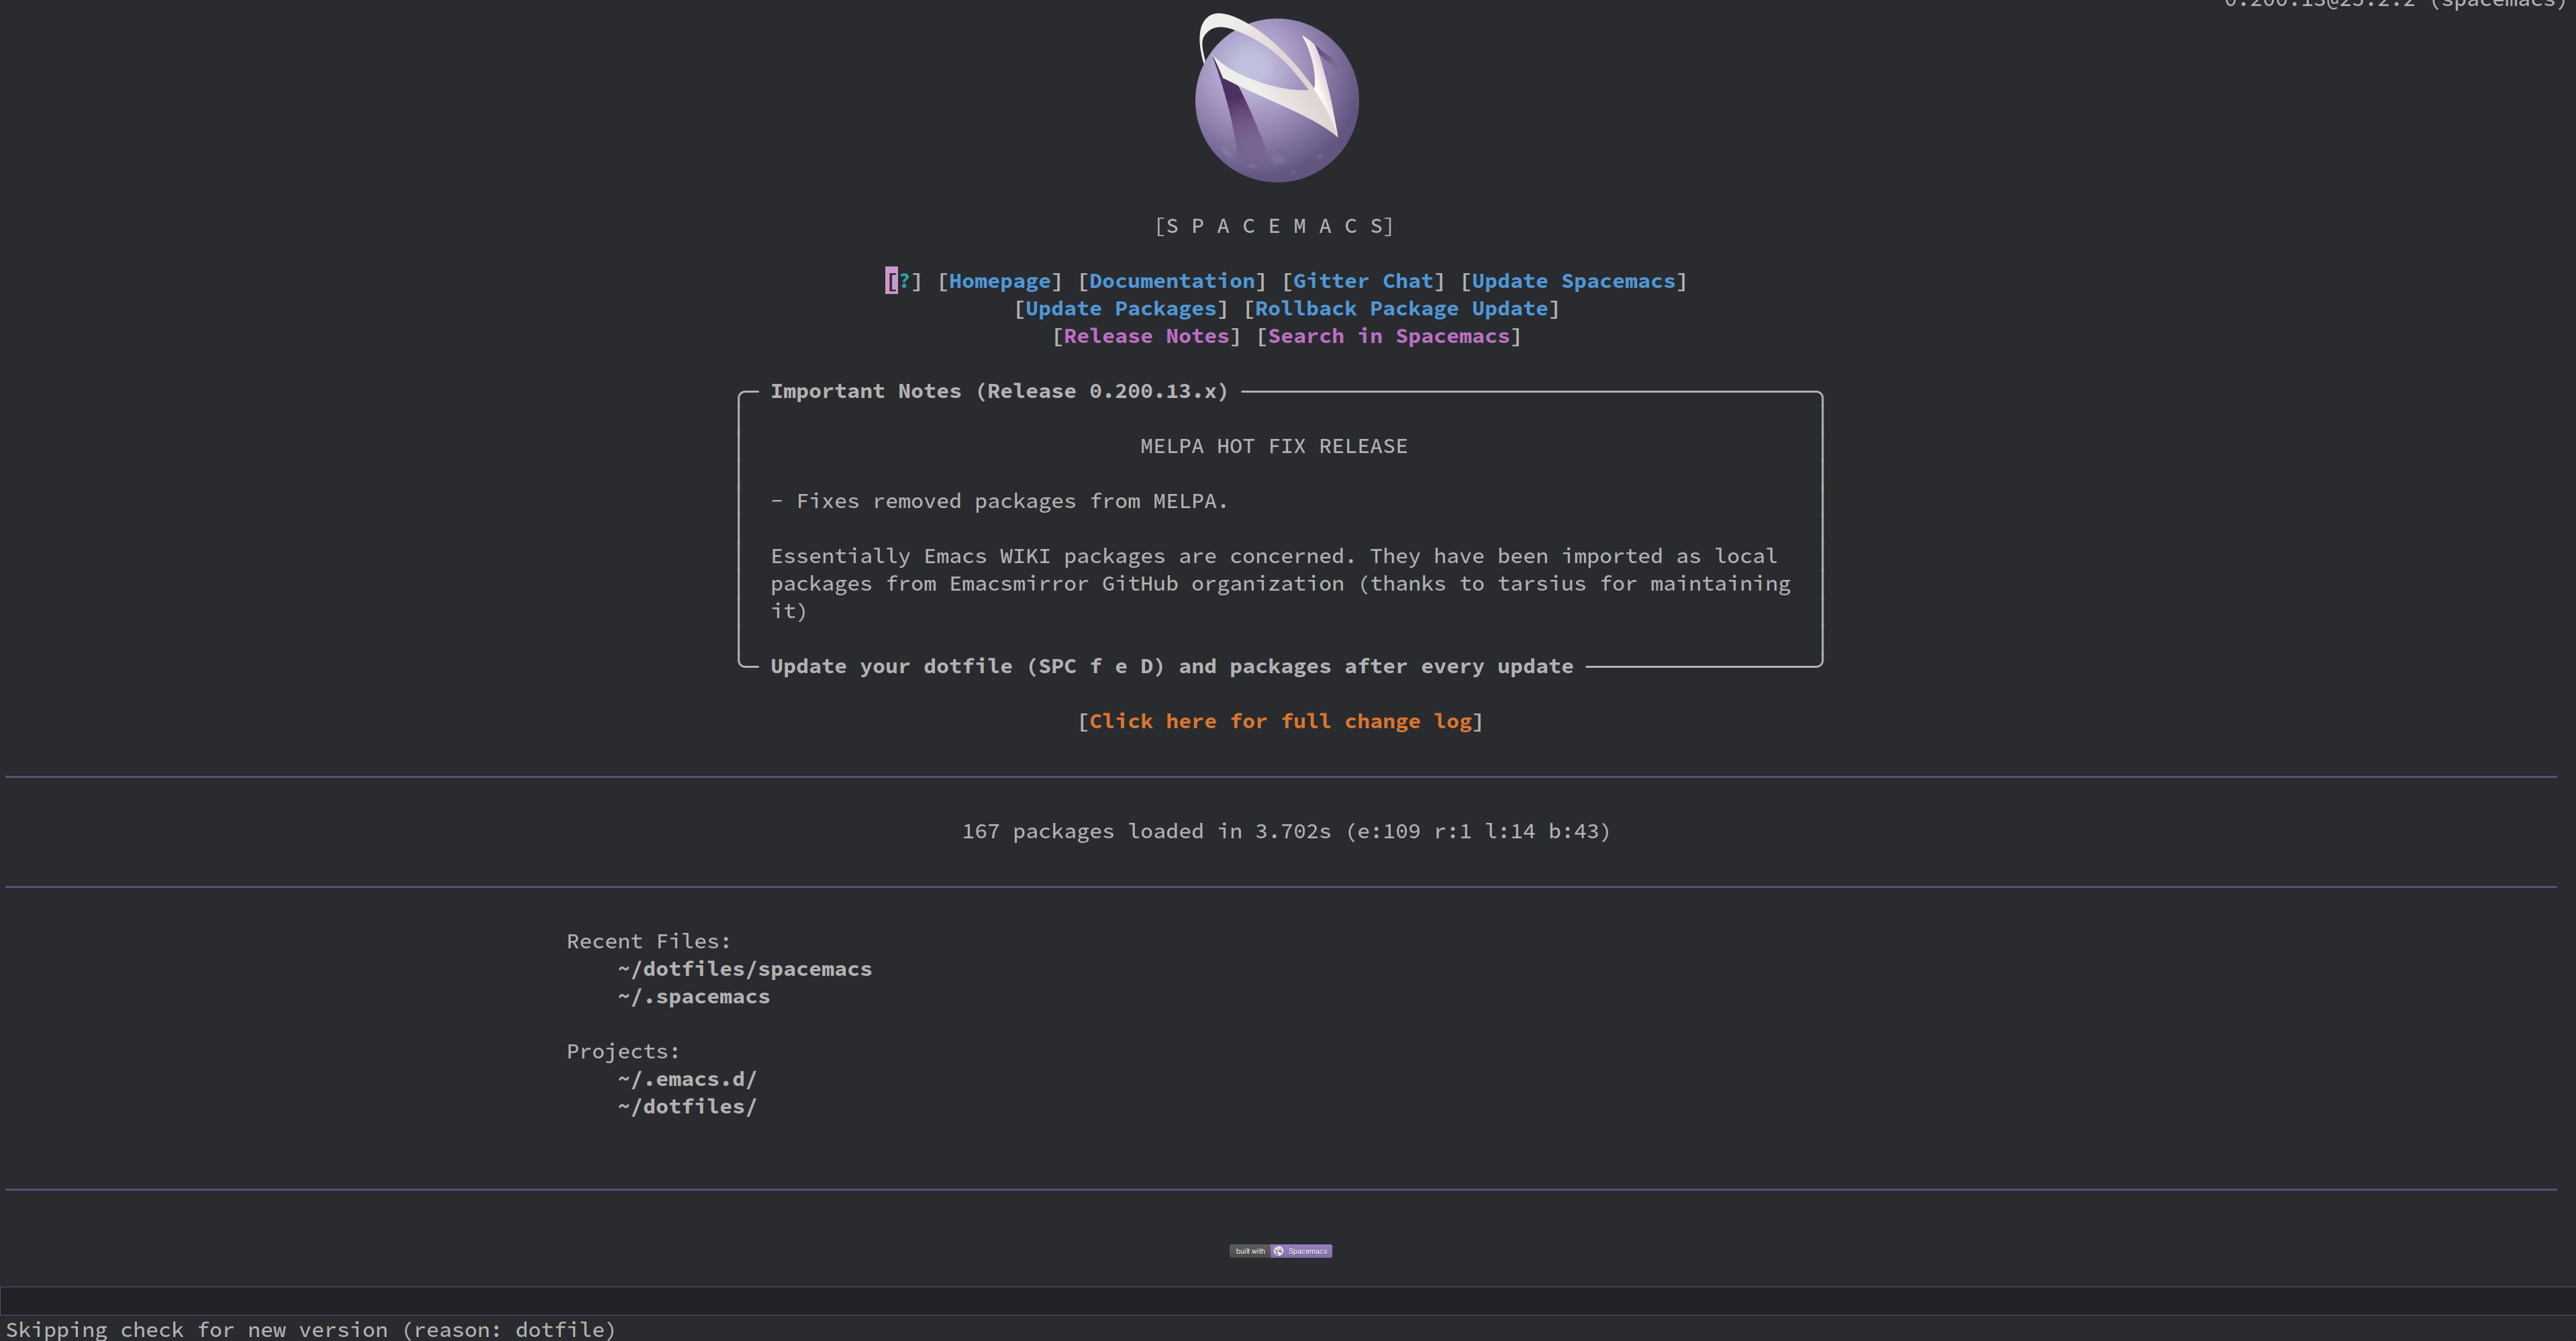The image size is (2576, 1341).
Task: Click the 167 packages loaded status line
Action: point(1286,830)
